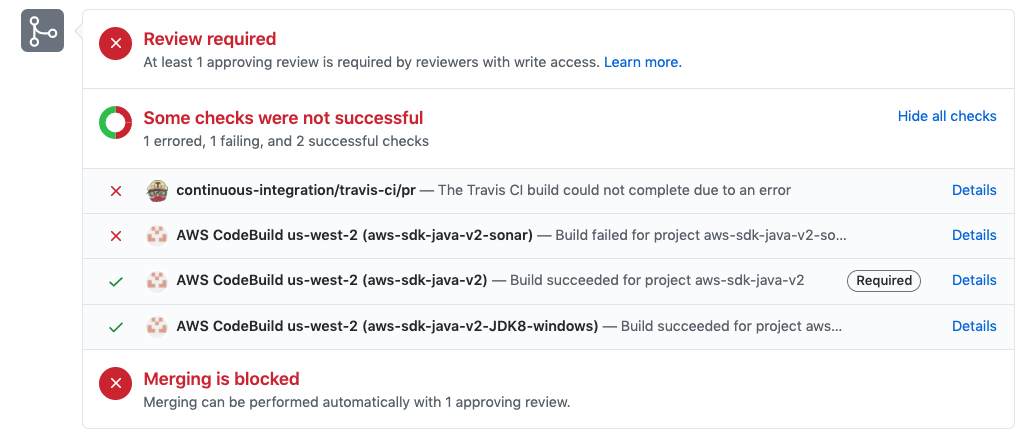Viewport: 1035px width, 441px height.
Task: Click the continuous-integration/travis-ci/pr check name
Action: tap(296, 190)
